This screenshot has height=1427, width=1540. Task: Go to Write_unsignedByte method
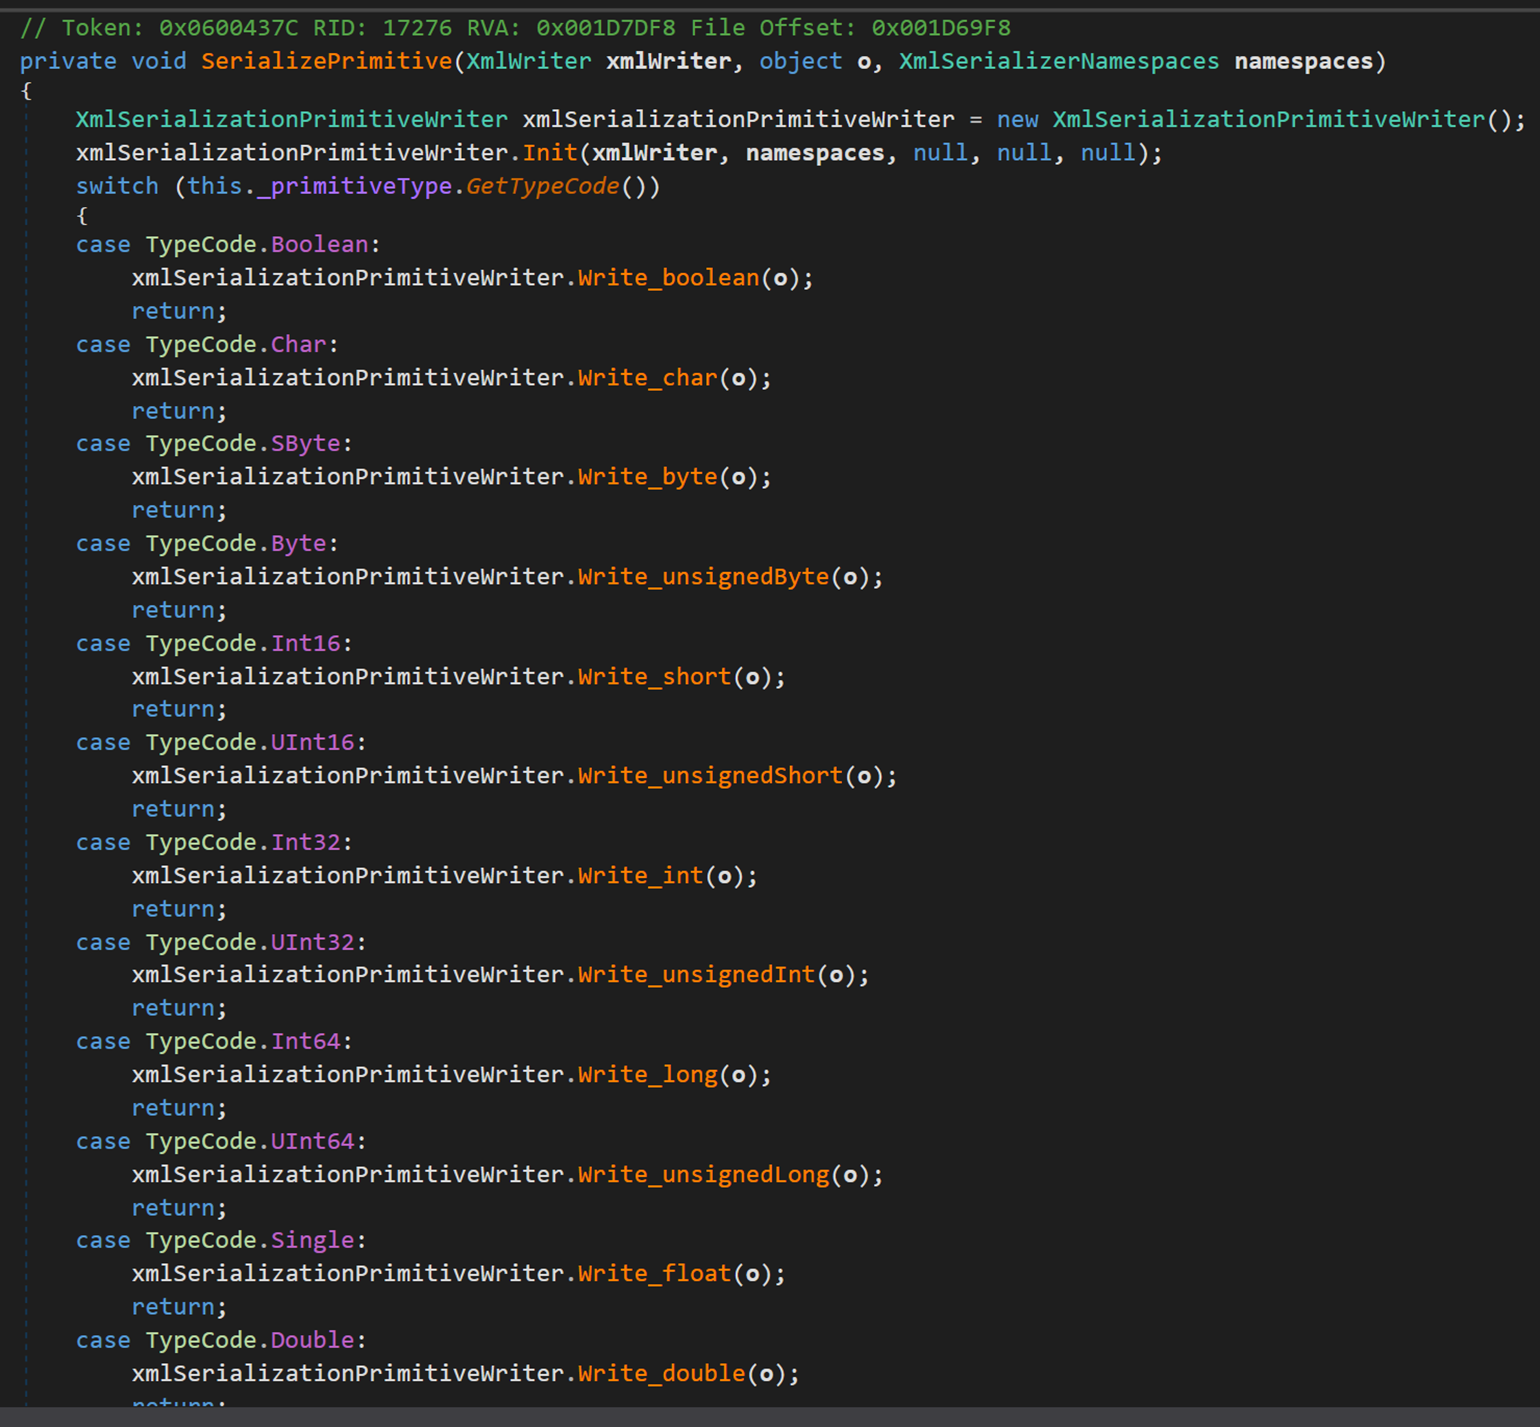(x=704, y=577)
